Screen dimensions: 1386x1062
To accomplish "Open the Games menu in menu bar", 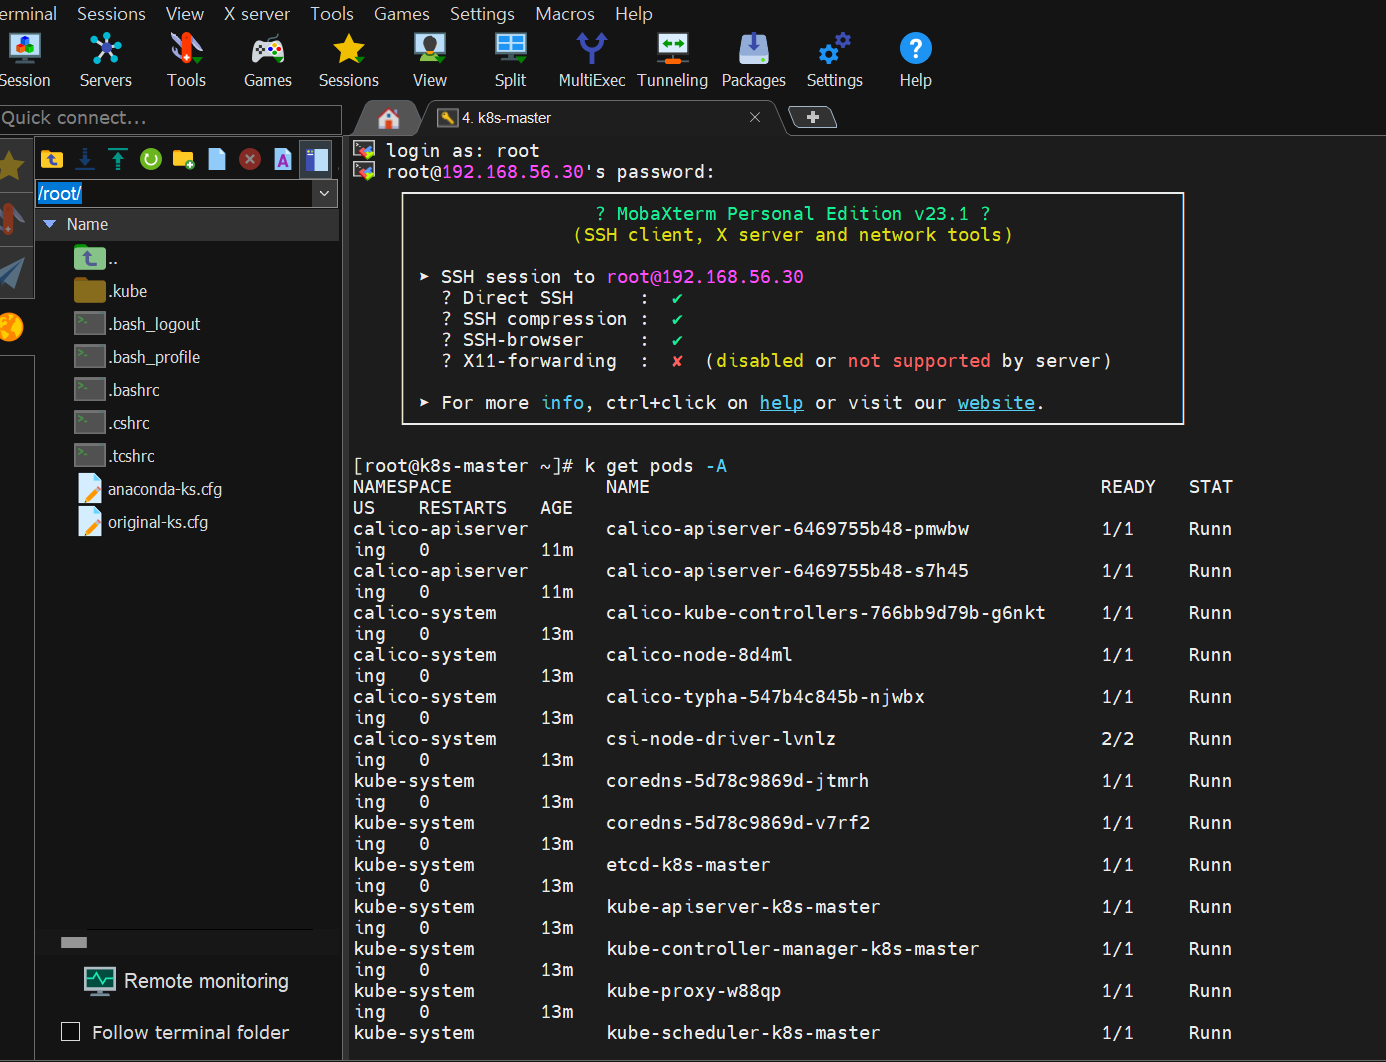I will pos(402,13).
